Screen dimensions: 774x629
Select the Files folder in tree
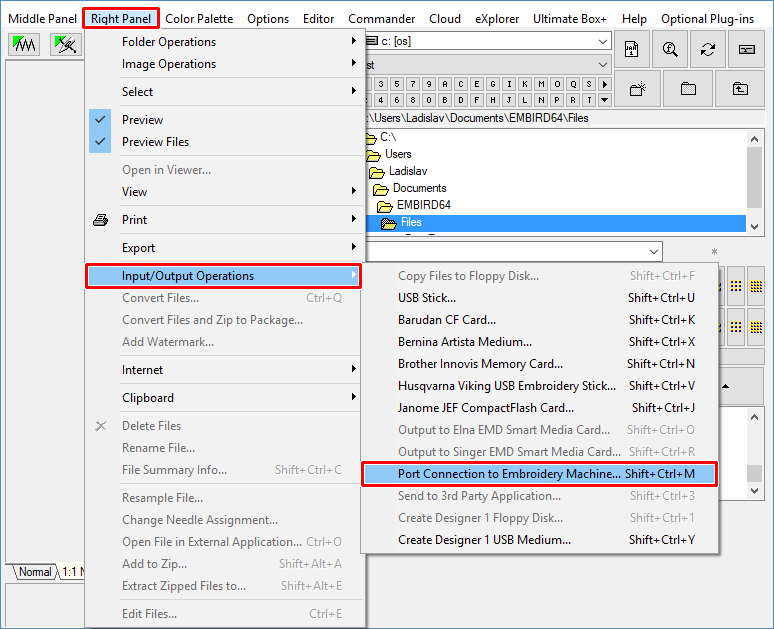tap(411, 223)
